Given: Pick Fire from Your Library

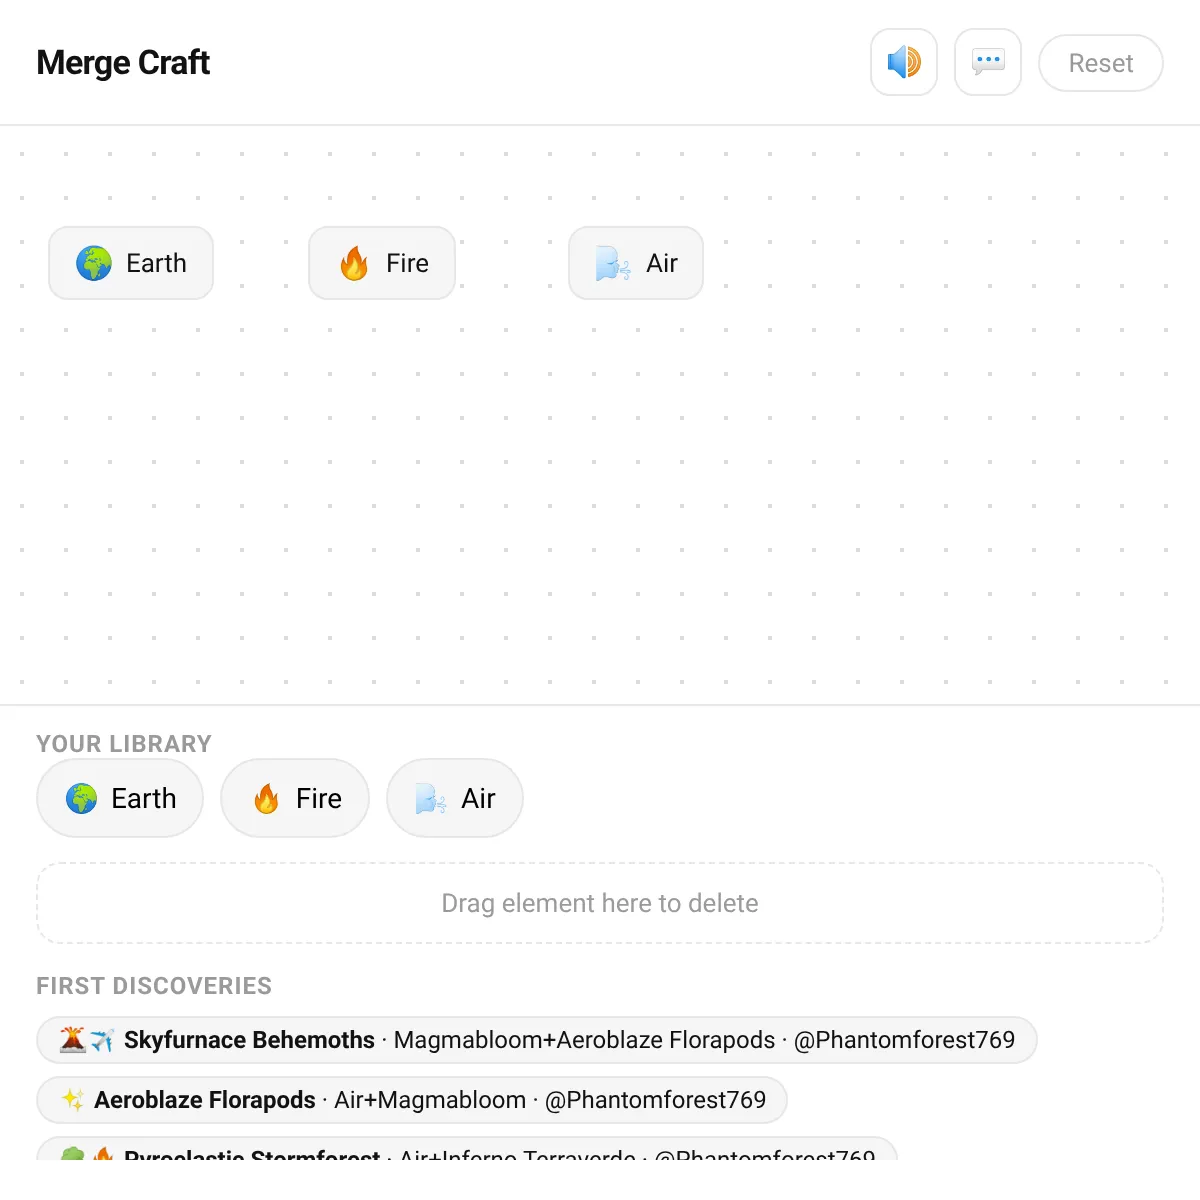Looking at the screenshot, I should point(295,798).
